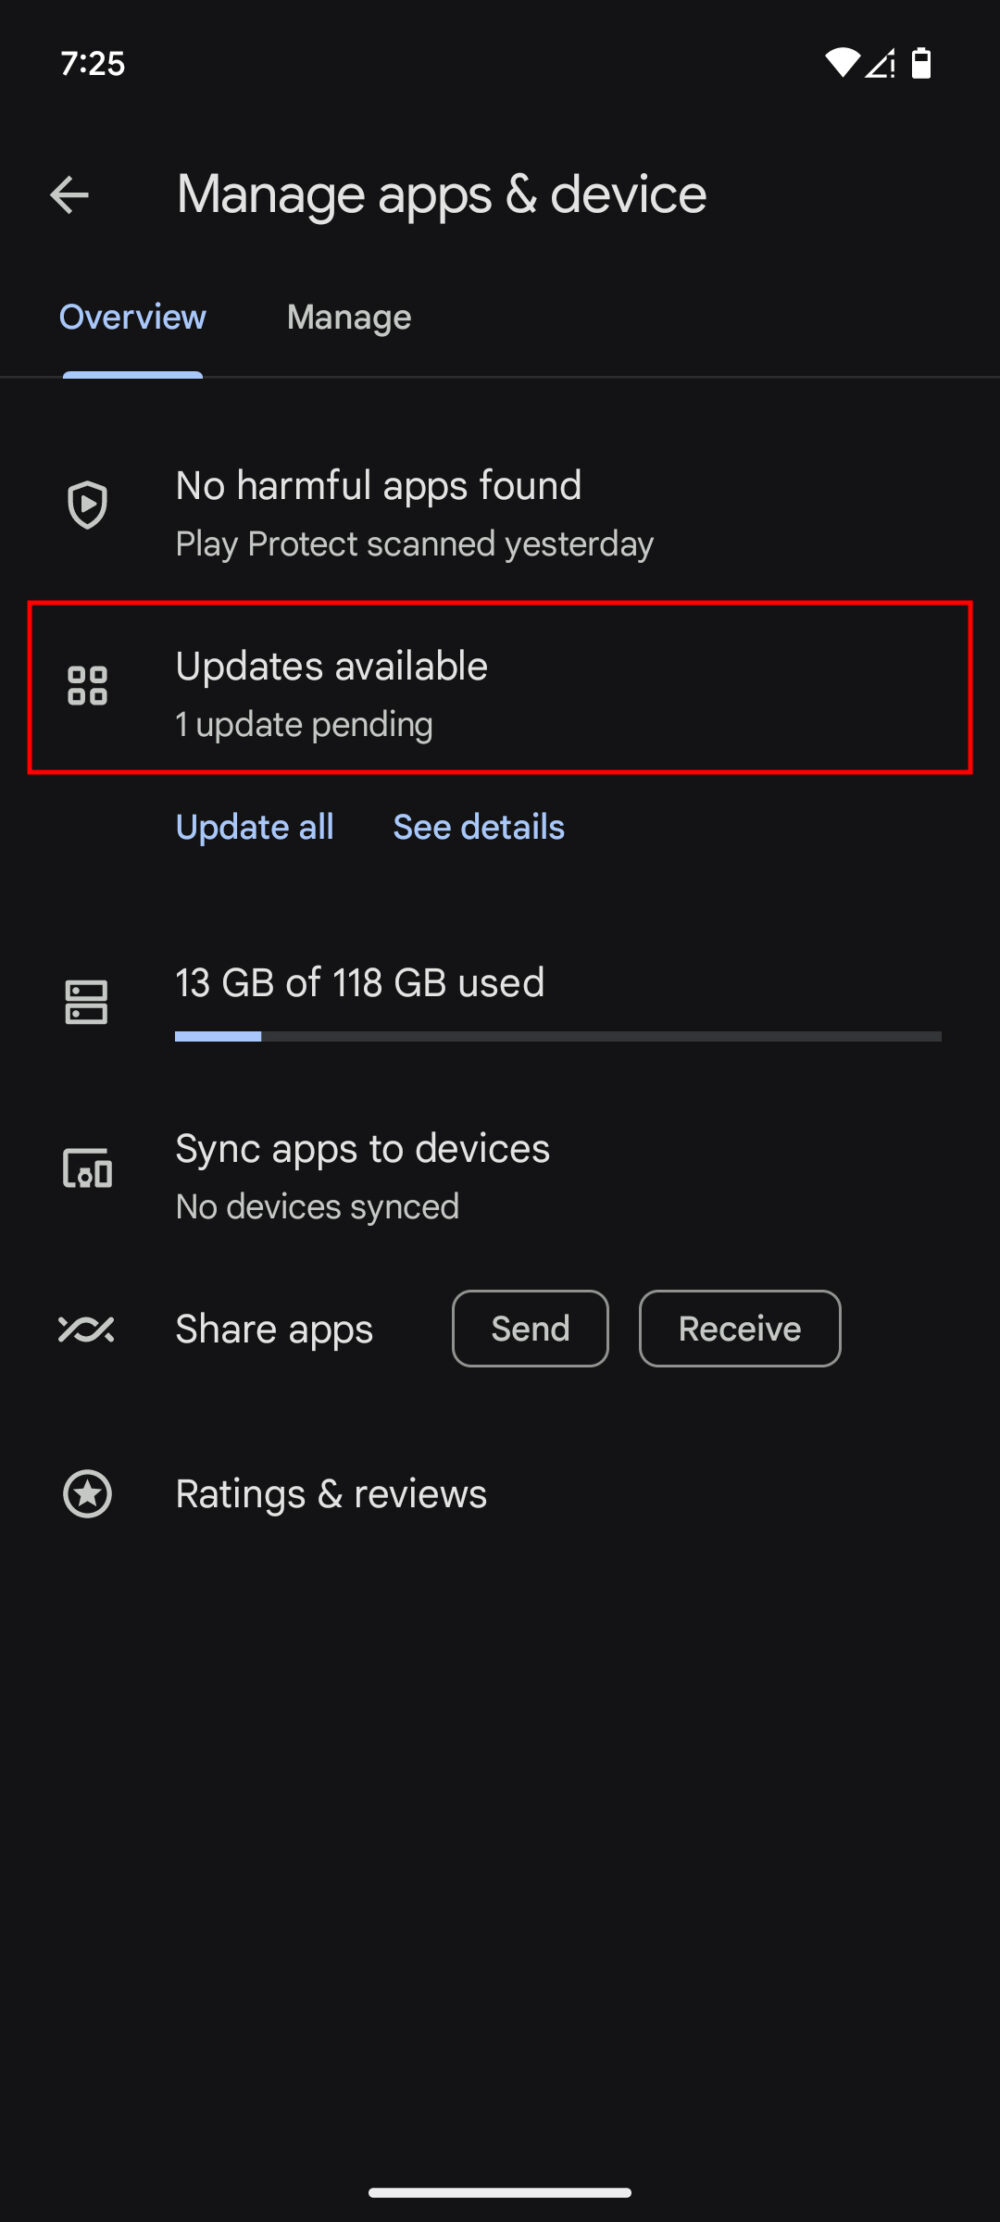Open storage via the storage drive icon
This screenshot has height=2222, width=1000.
click(x=87, y=1001)
